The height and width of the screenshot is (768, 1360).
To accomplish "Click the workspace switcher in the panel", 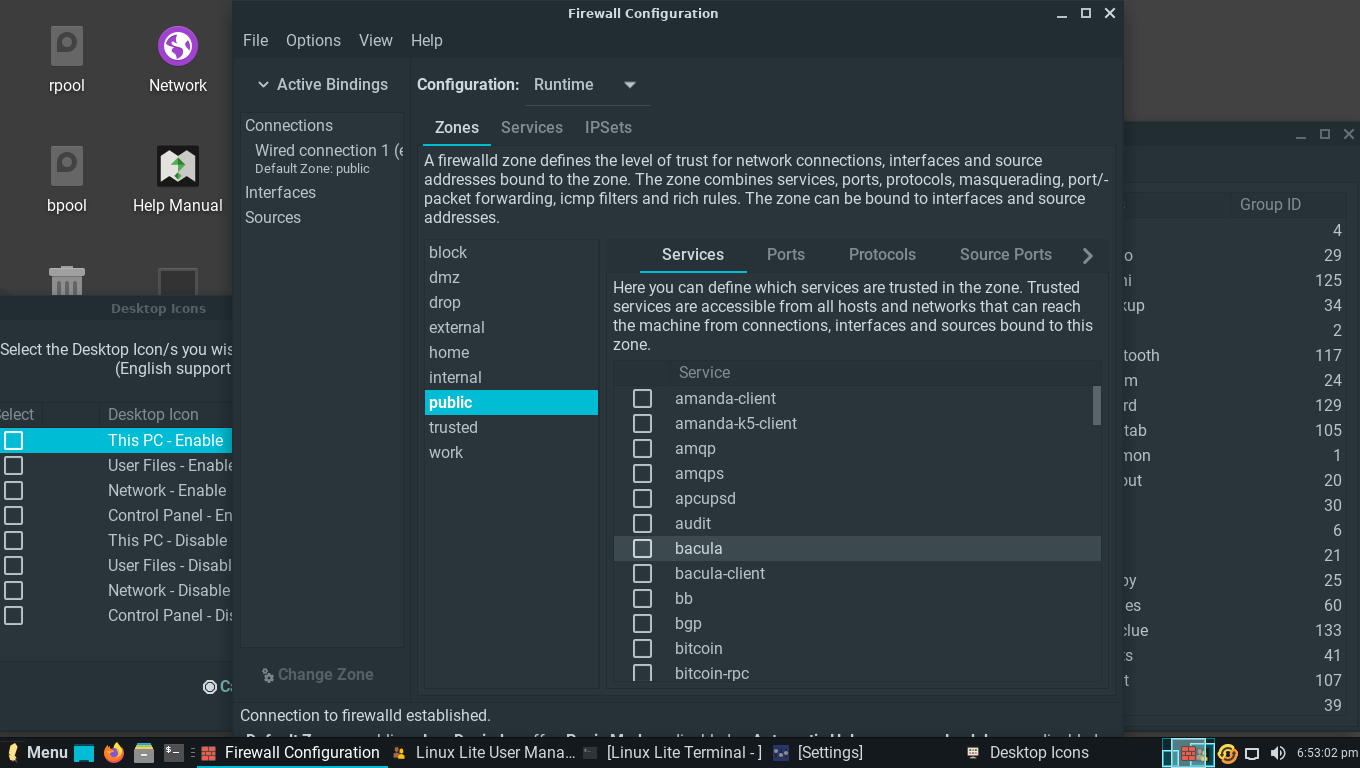I will click(x=1188, y=753).
